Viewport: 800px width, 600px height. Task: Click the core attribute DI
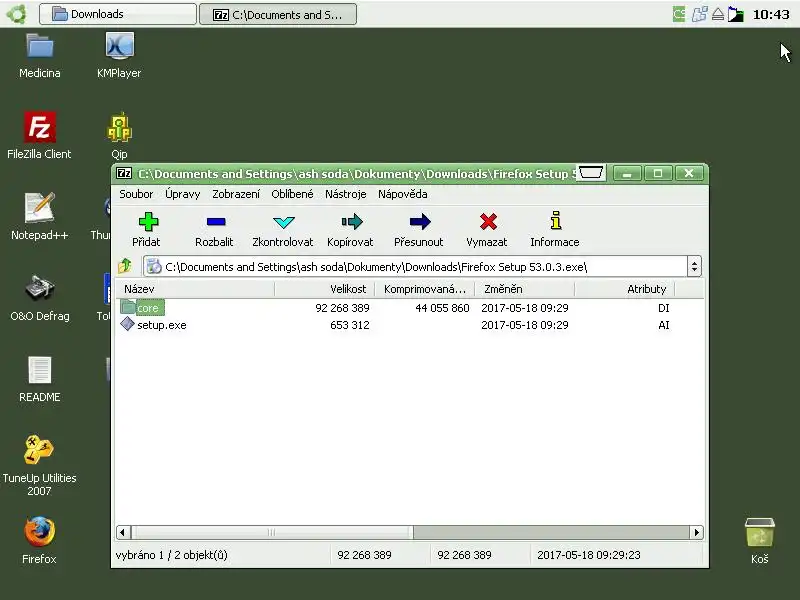[664, 308]
